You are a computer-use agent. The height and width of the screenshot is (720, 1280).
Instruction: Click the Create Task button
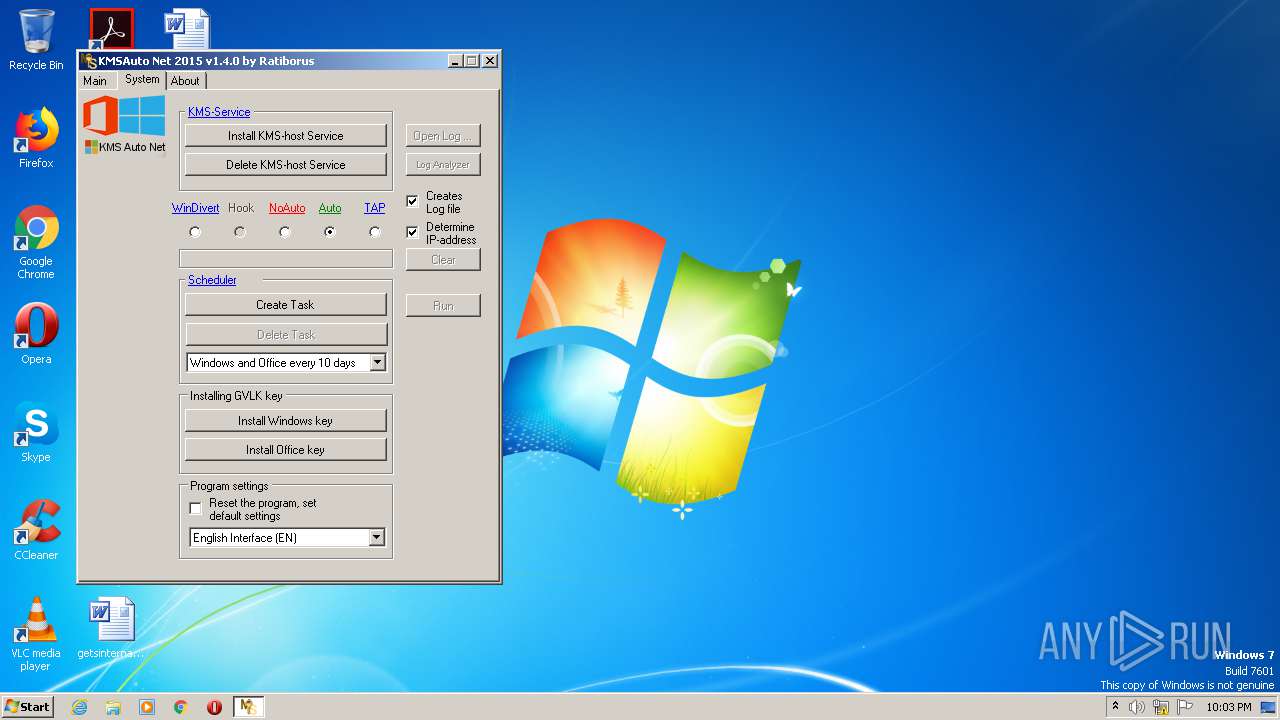coord(286,305)
